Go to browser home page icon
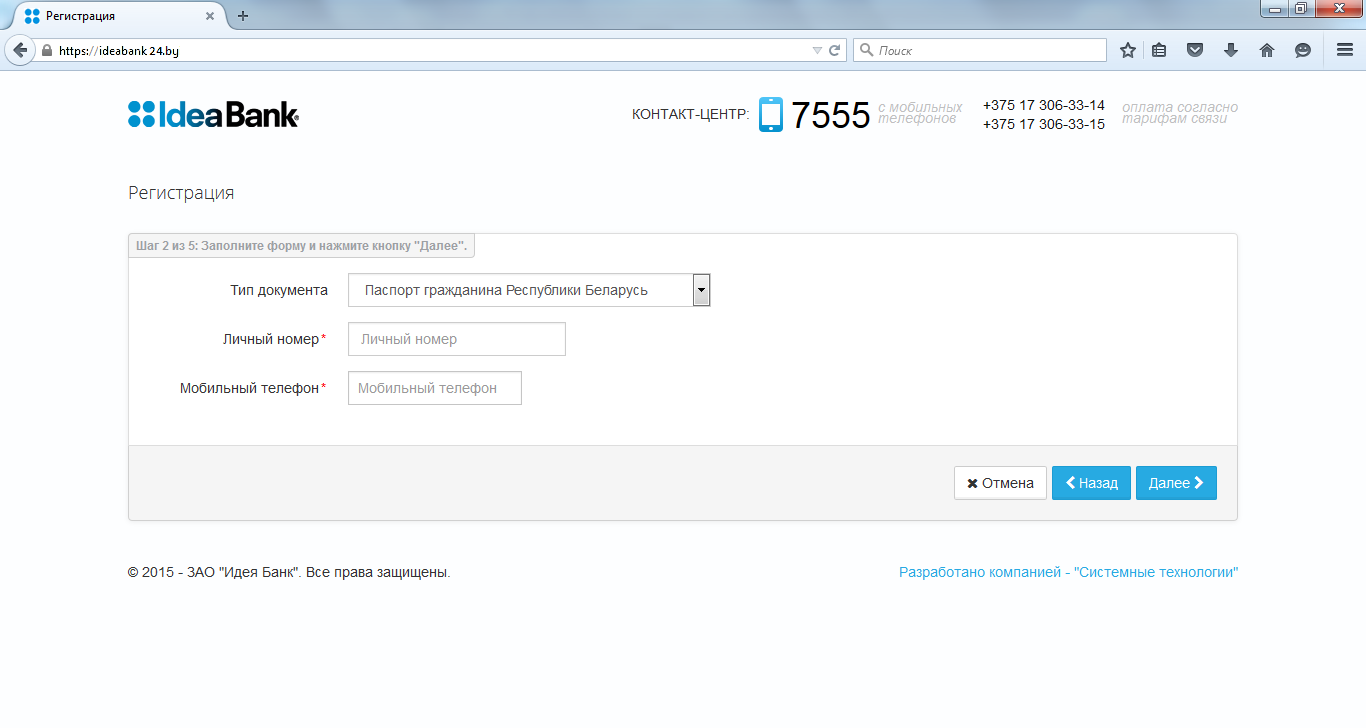The height and width of the screenshot is (728, 1366). coord(1267,50)
